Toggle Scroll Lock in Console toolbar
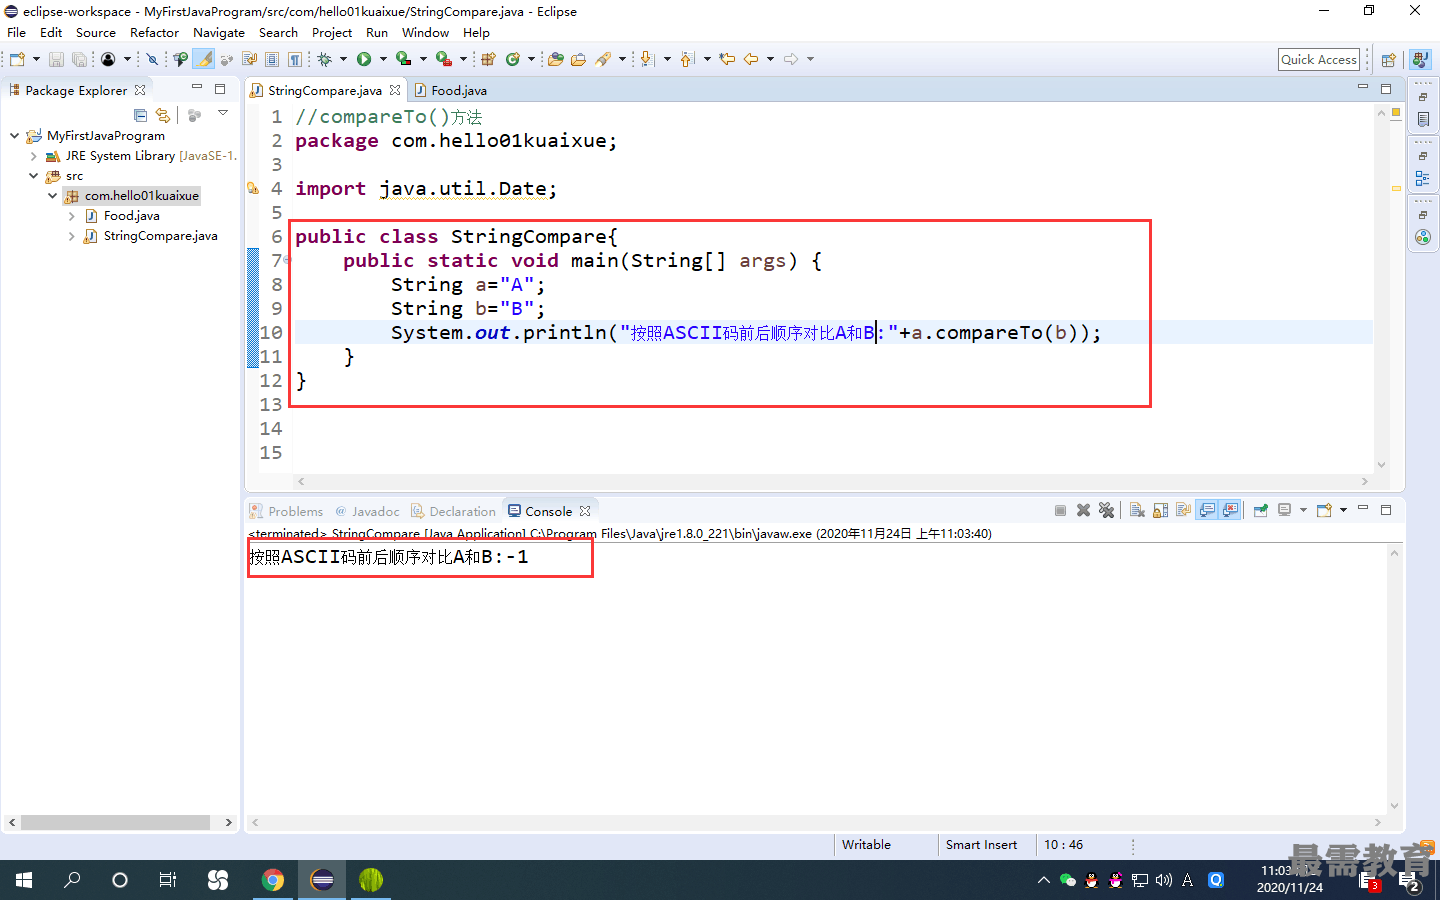1440x900 pixels. point(1160,510)
